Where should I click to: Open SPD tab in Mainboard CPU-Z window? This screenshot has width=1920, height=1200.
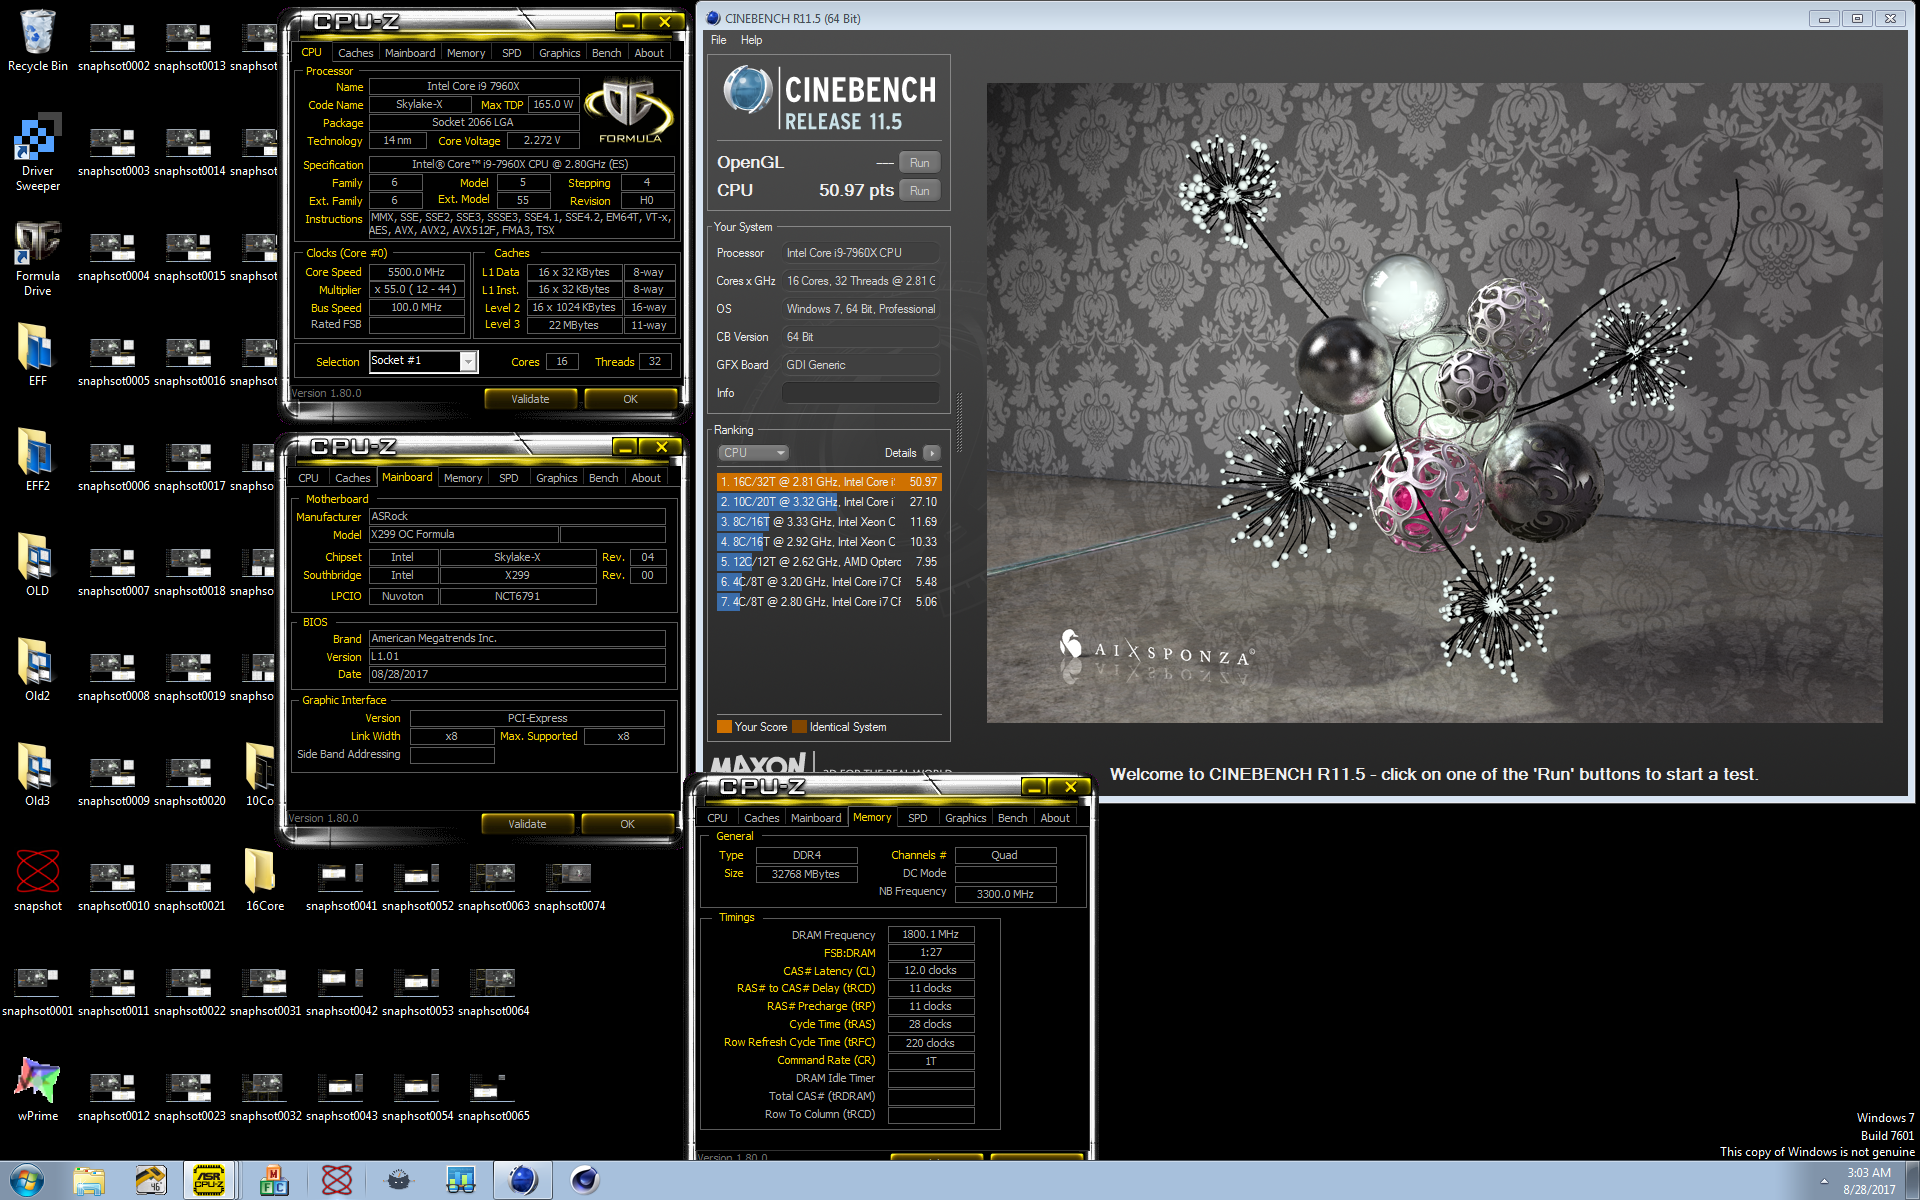click(509, 478)
